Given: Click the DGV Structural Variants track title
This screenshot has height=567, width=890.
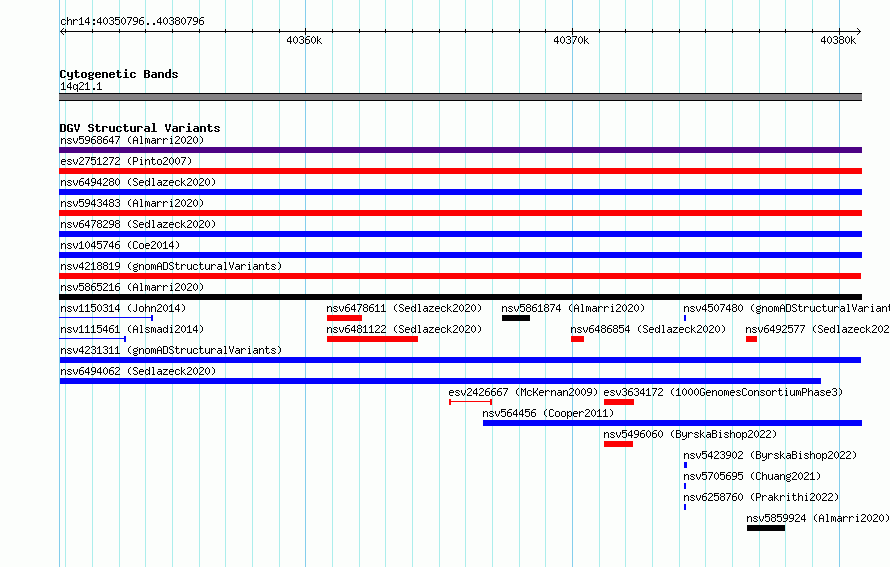Looking at the screenshot, I should 140,128.
